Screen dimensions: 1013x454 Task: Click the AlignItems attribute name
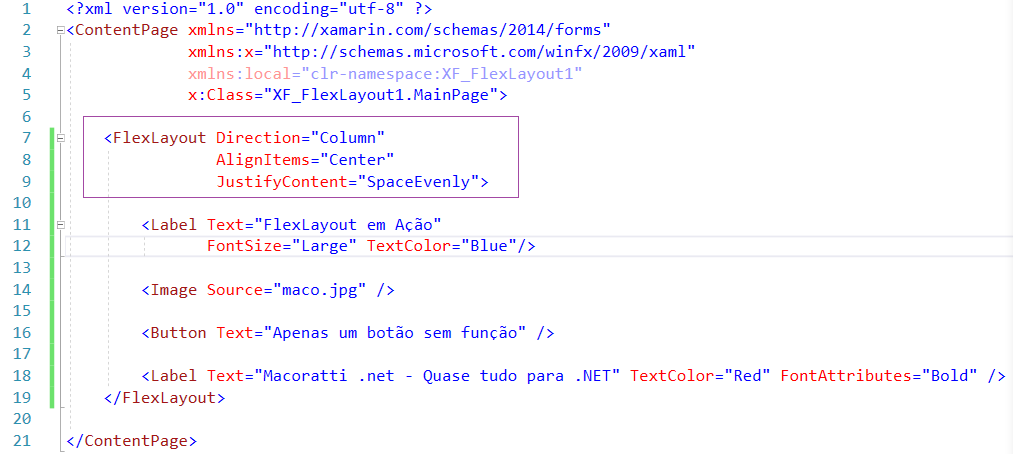click(263, 160)
